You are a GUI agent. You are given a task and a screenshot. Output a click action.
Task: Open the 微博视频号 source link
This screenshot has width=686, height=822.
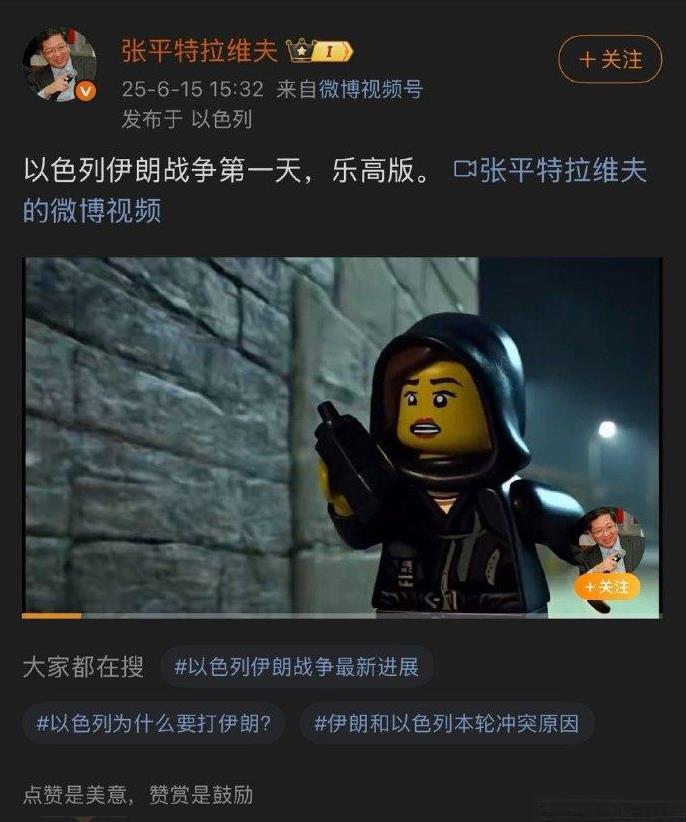pyautogui.click(x=371, y=89)
